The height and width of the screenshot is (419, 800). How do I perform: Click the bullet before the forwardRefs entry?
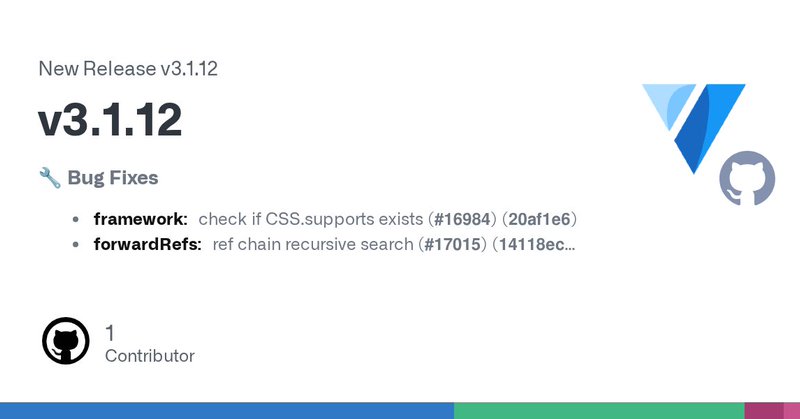[76, 244]
